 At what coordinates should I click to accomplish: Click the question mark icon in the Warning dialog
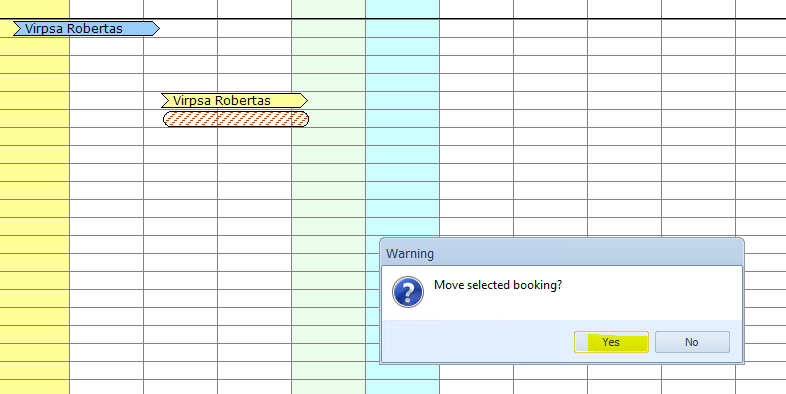[x=408, y=292]
